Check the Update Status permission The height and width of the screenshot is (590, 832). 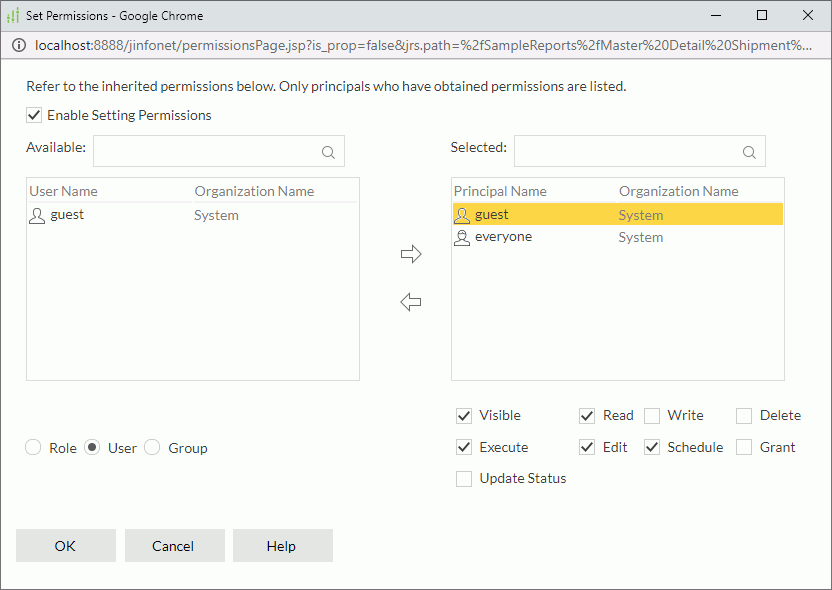click(463, 478)
